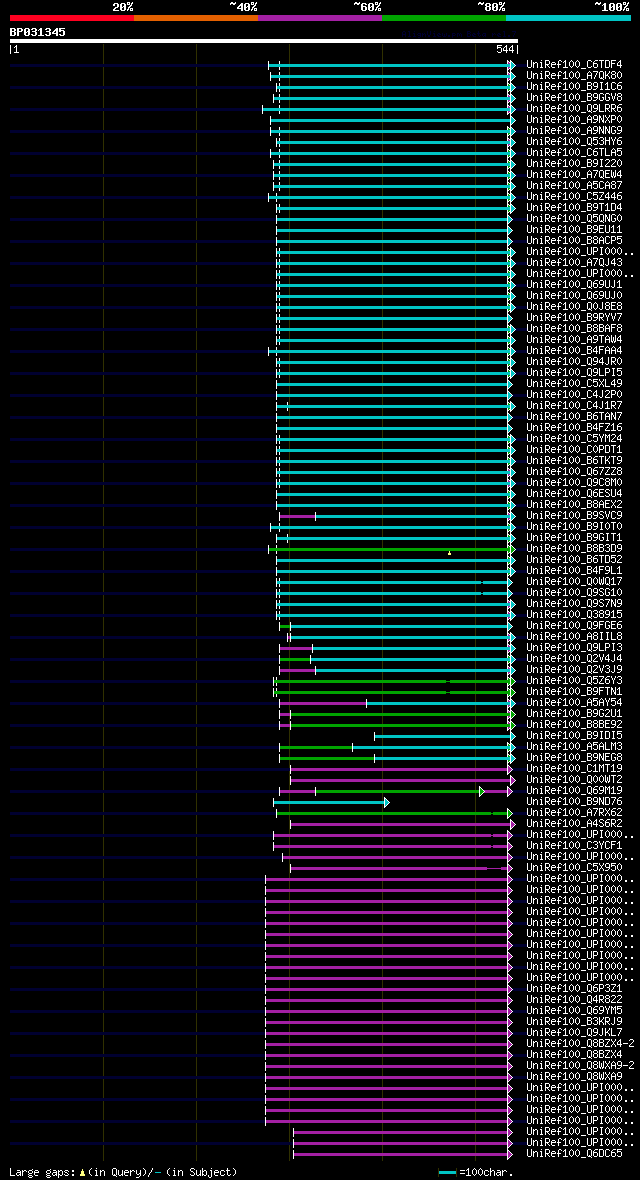Click the short cyan bar for B9ND76

coord(330,802)
